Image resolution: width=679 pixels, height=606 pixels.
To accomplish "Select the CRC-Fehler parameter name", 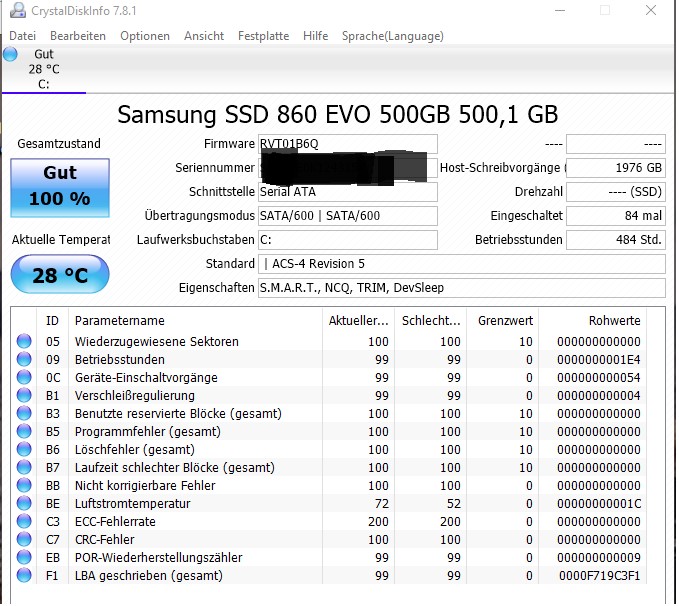I will click(x=104, y=539).
